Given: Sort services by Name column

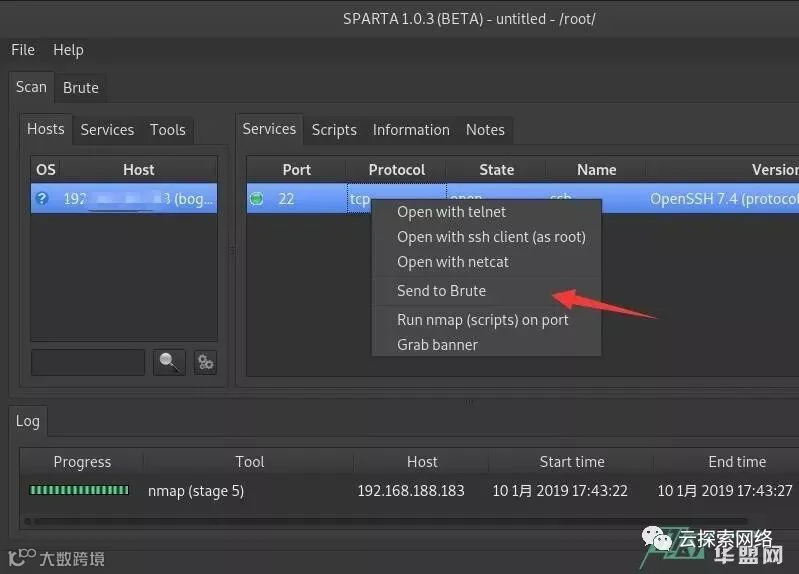Looking at the screenshot, I should pos(596,170).
